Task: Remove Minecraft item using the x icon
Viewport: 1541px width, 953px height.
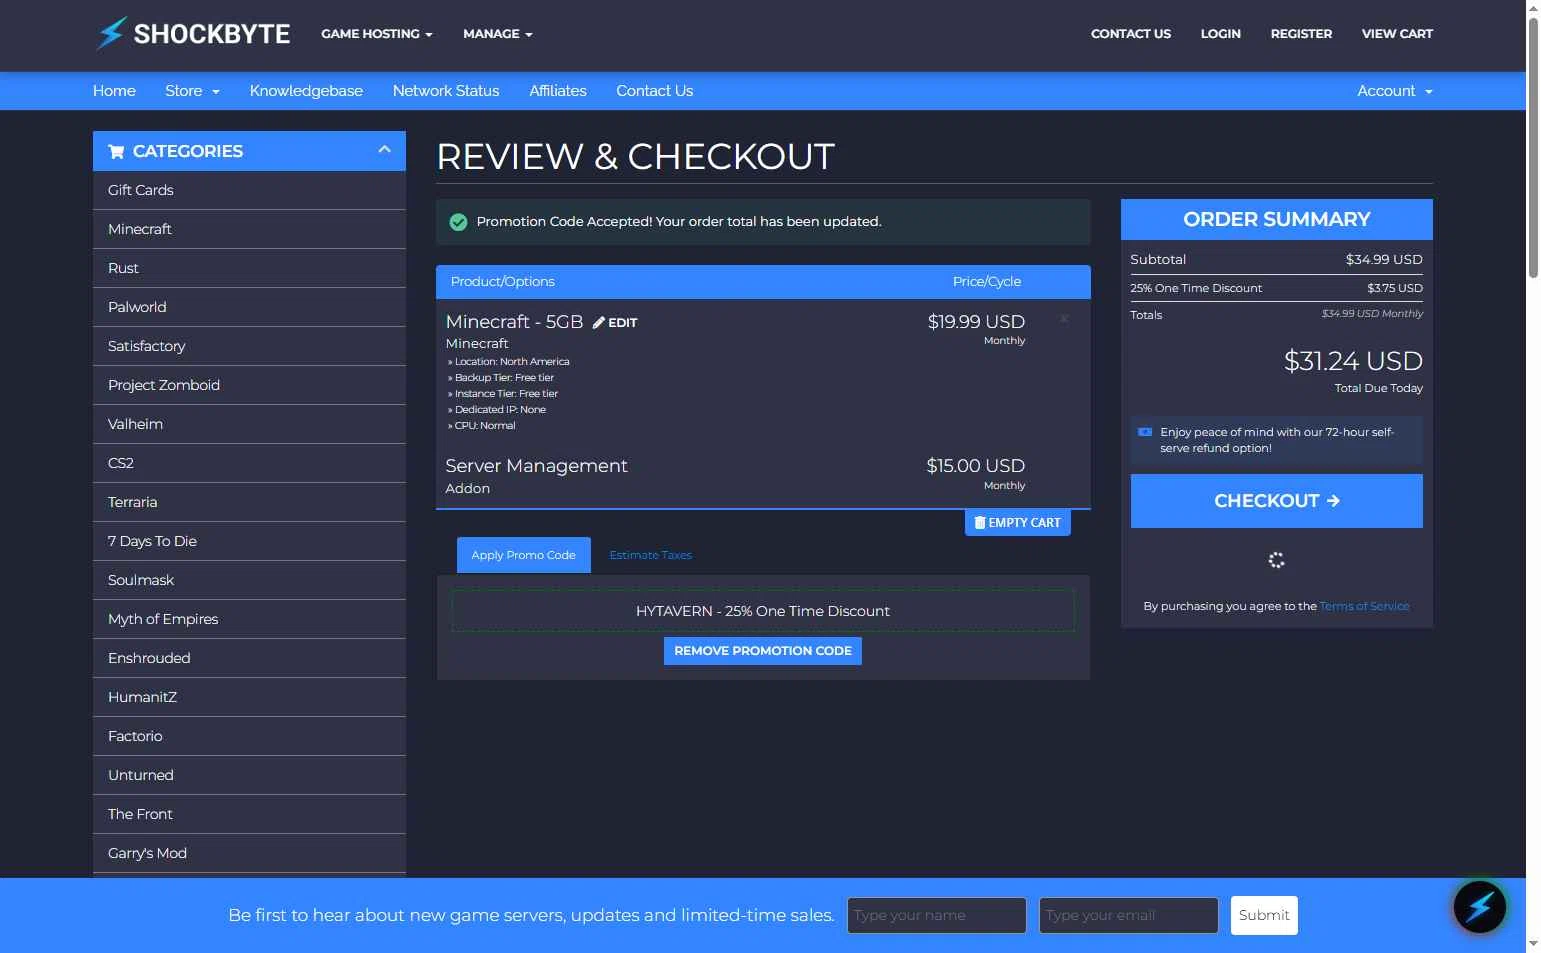Action: coord(1064,319)
